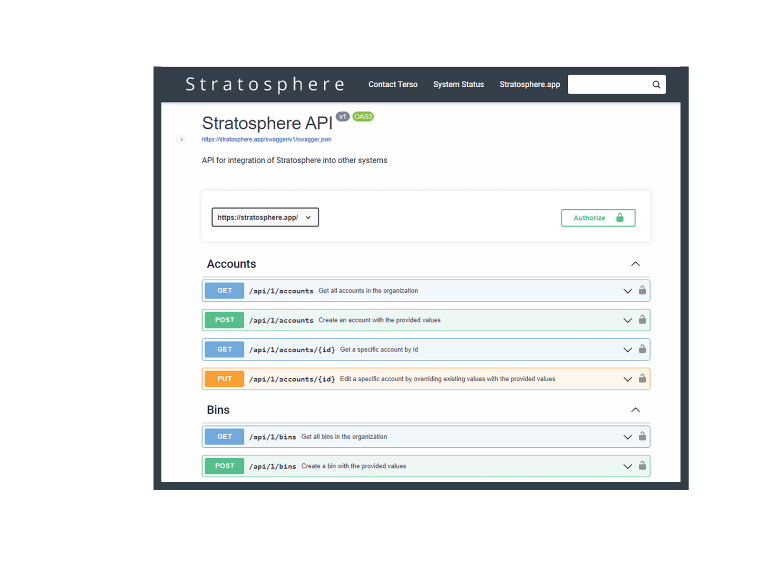Open System Status in the header

coord(458,85)
